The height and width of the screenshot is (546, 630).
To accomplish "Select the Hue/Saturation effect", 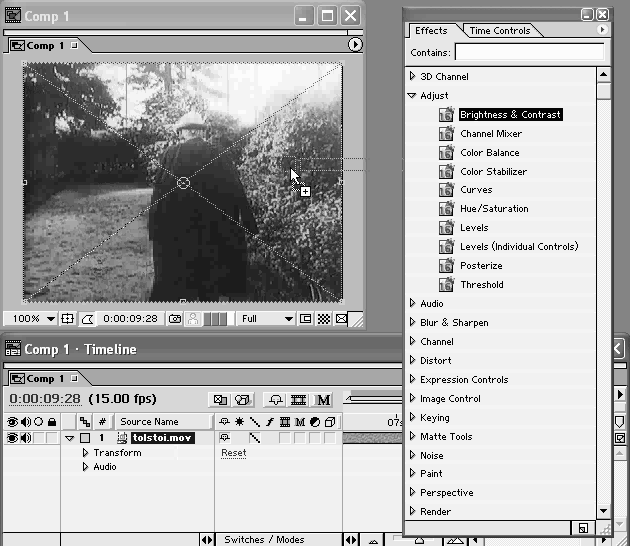I will (x=494, y=209).
